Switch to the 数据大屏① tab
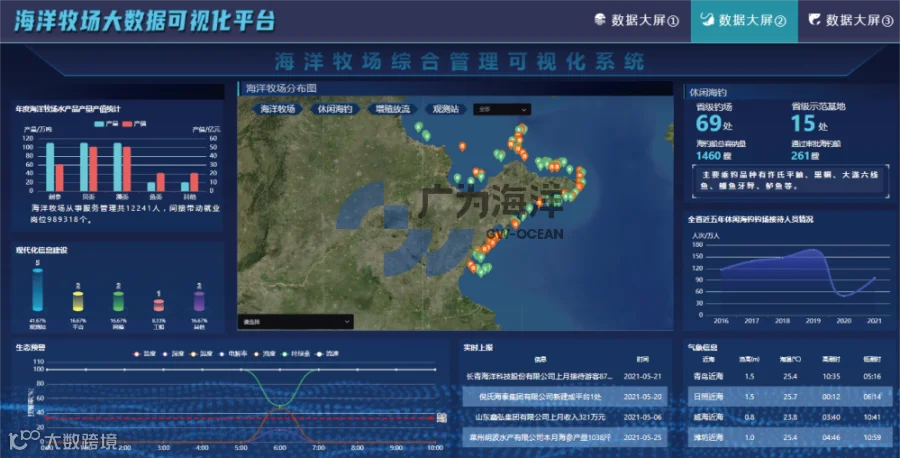 coord(637,21)
